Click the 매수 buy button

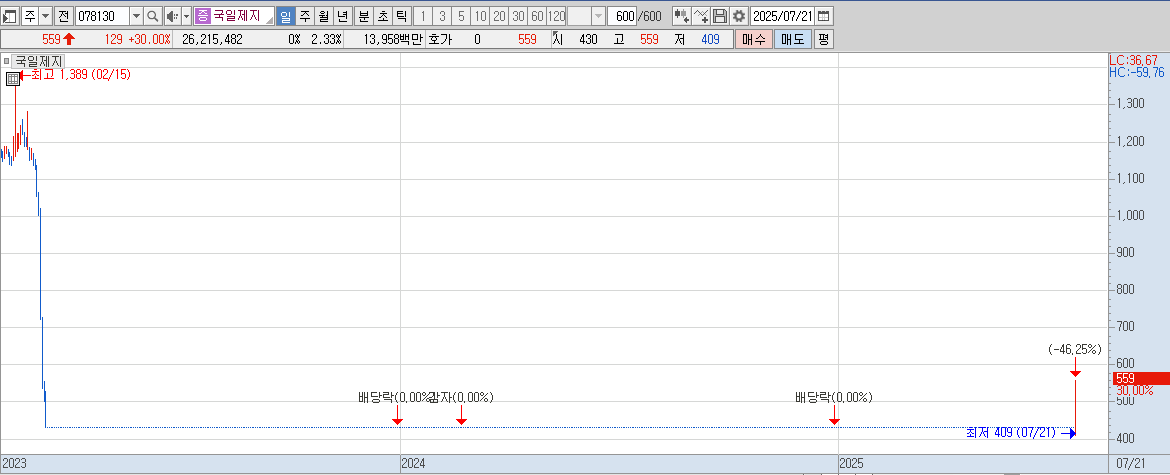coord(754,40)
